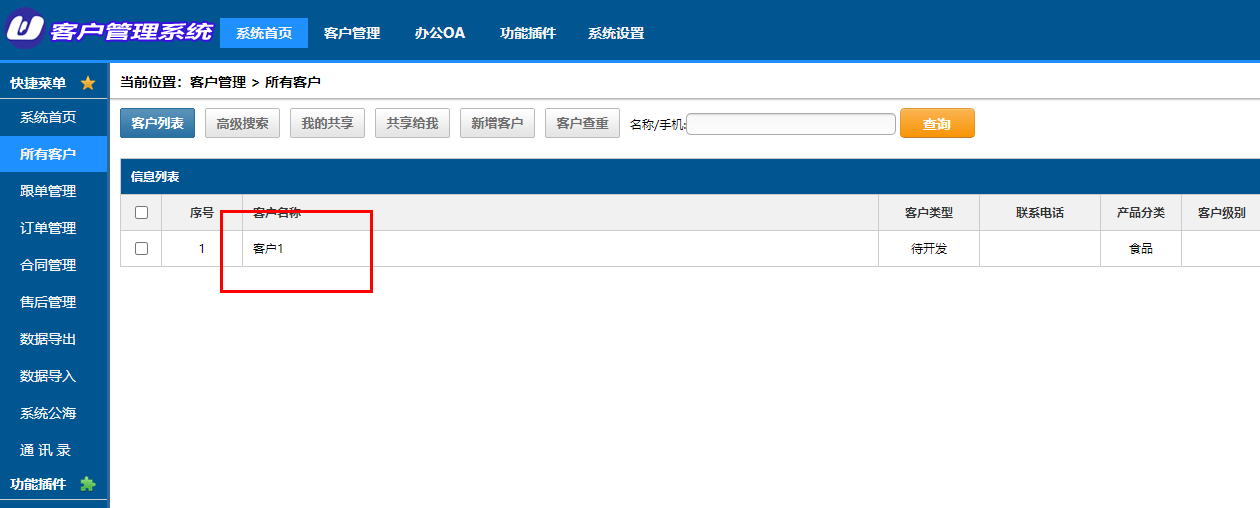Click the orange 查询 button
This screenshot has width=1260, height=508.
pyautogui.click(x=937, y=123)
